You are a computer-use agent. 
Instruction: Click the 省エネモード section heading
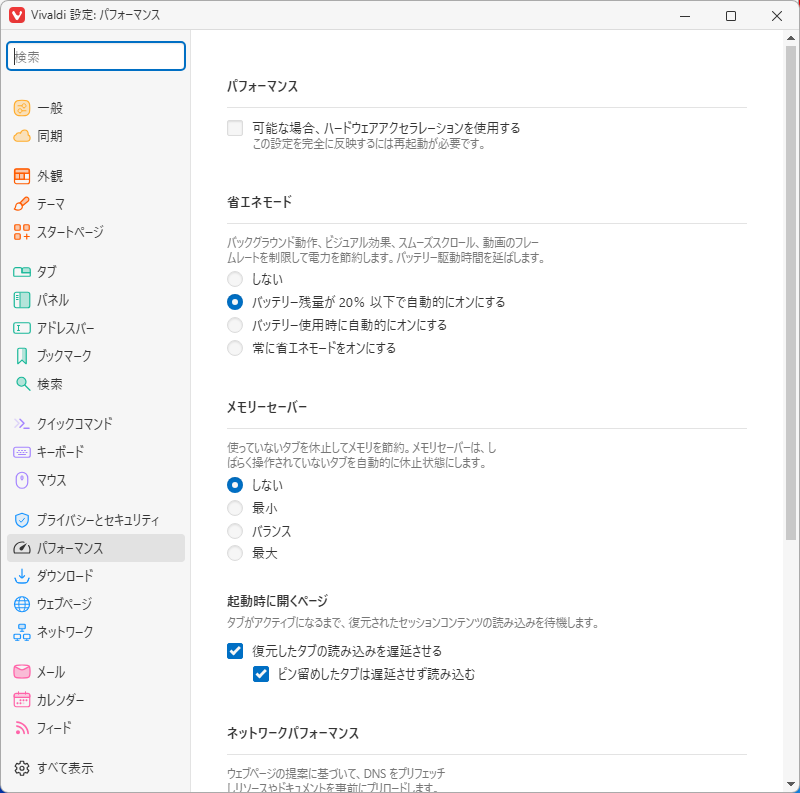[x=259, y=202]
